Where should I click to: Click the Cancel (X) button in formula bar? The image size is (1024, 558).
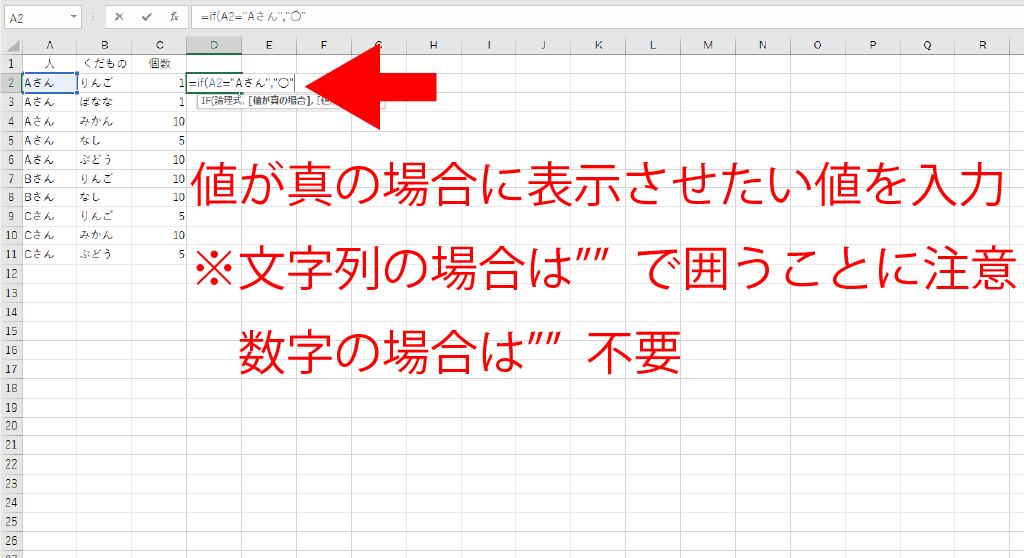tap(120, 17)
